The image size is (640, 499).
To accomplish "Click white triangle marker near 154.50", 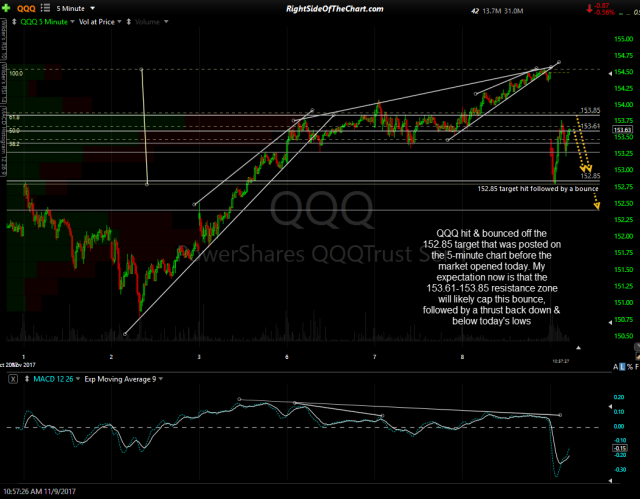I will click(x=610, y=73).
